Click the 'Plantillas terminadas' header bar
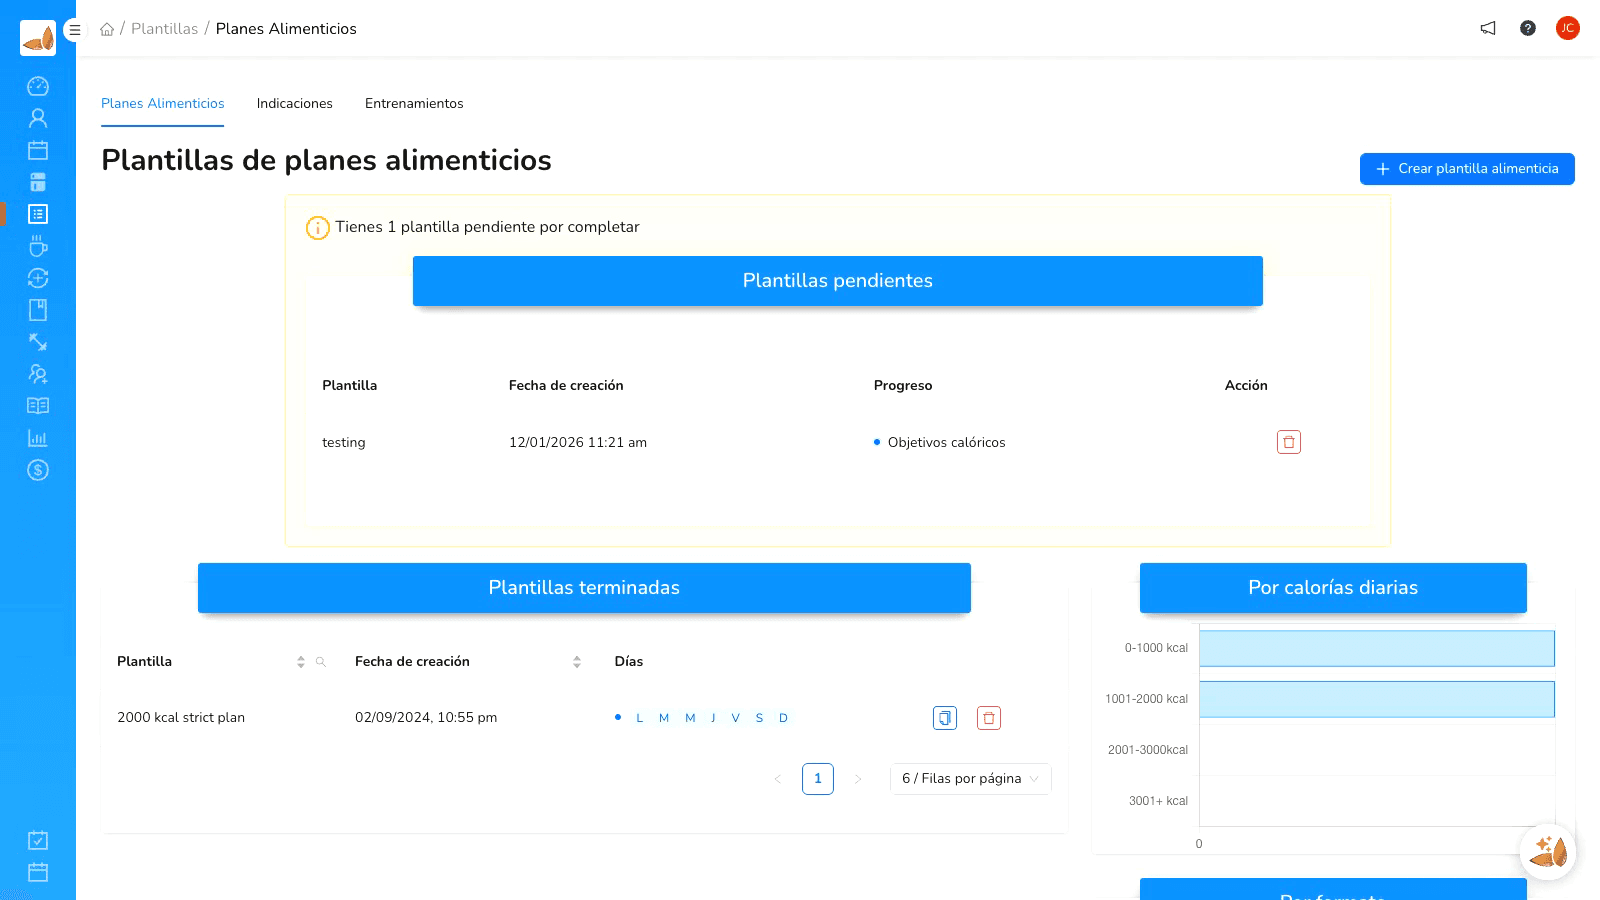The image size is (1600, 900). tap(584, 588)
